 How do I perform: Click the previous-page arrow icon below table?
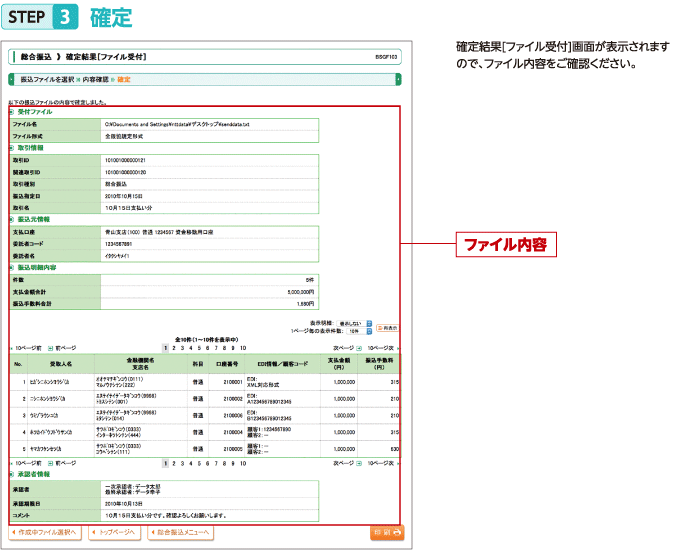pos(51,464)
